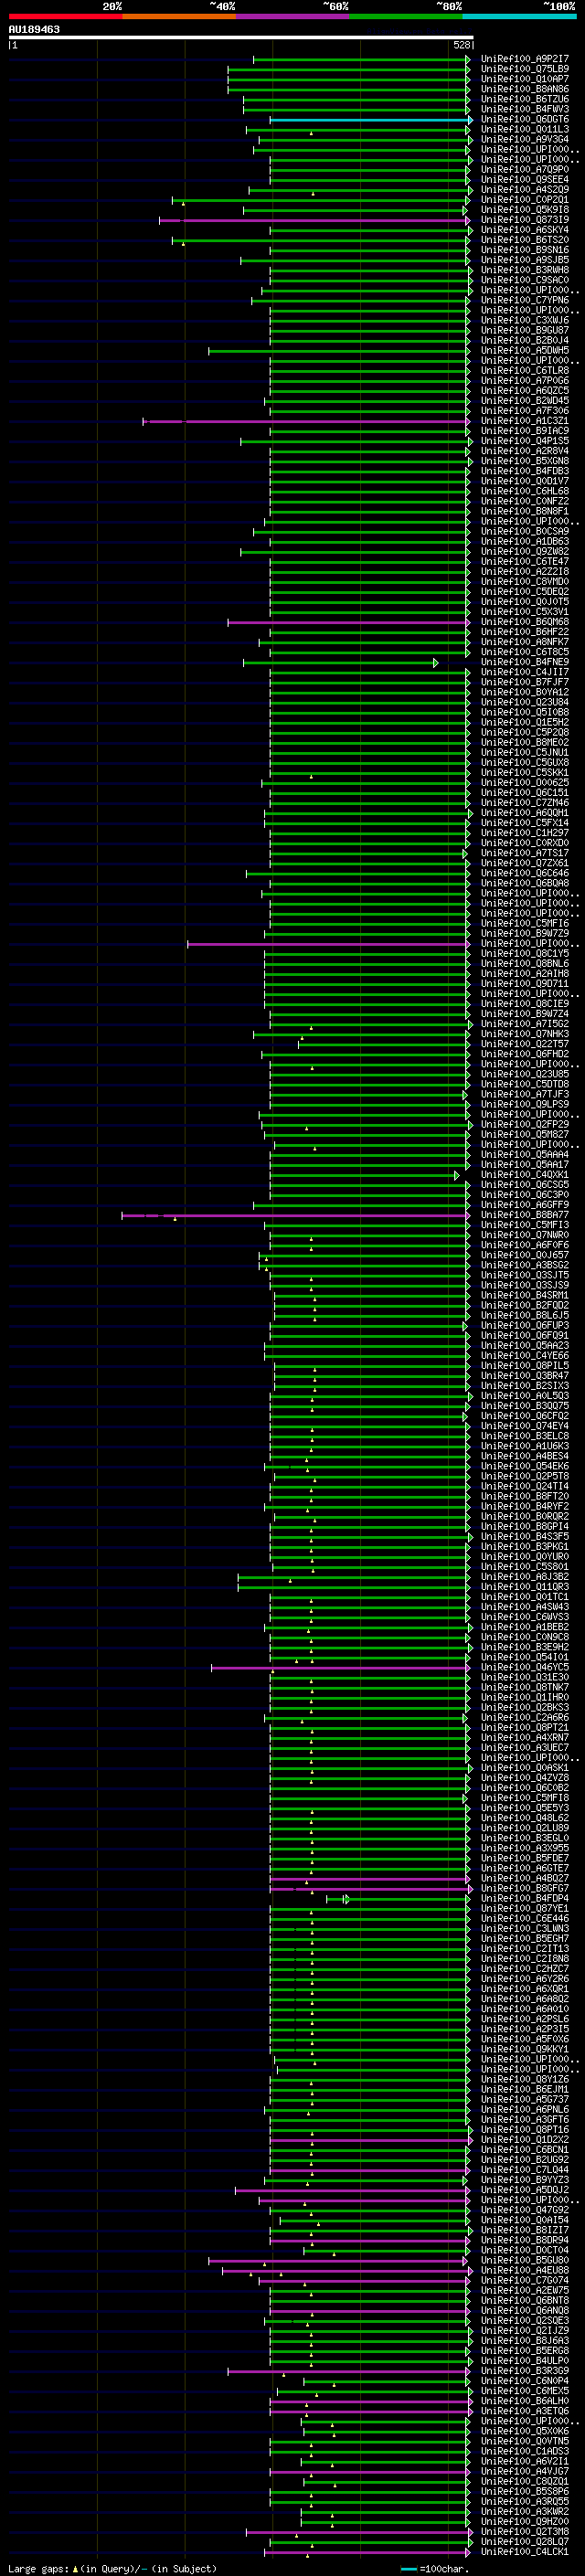
Task: Select hit label UniRef100_A4S2Q9
Action: [525, 190]
